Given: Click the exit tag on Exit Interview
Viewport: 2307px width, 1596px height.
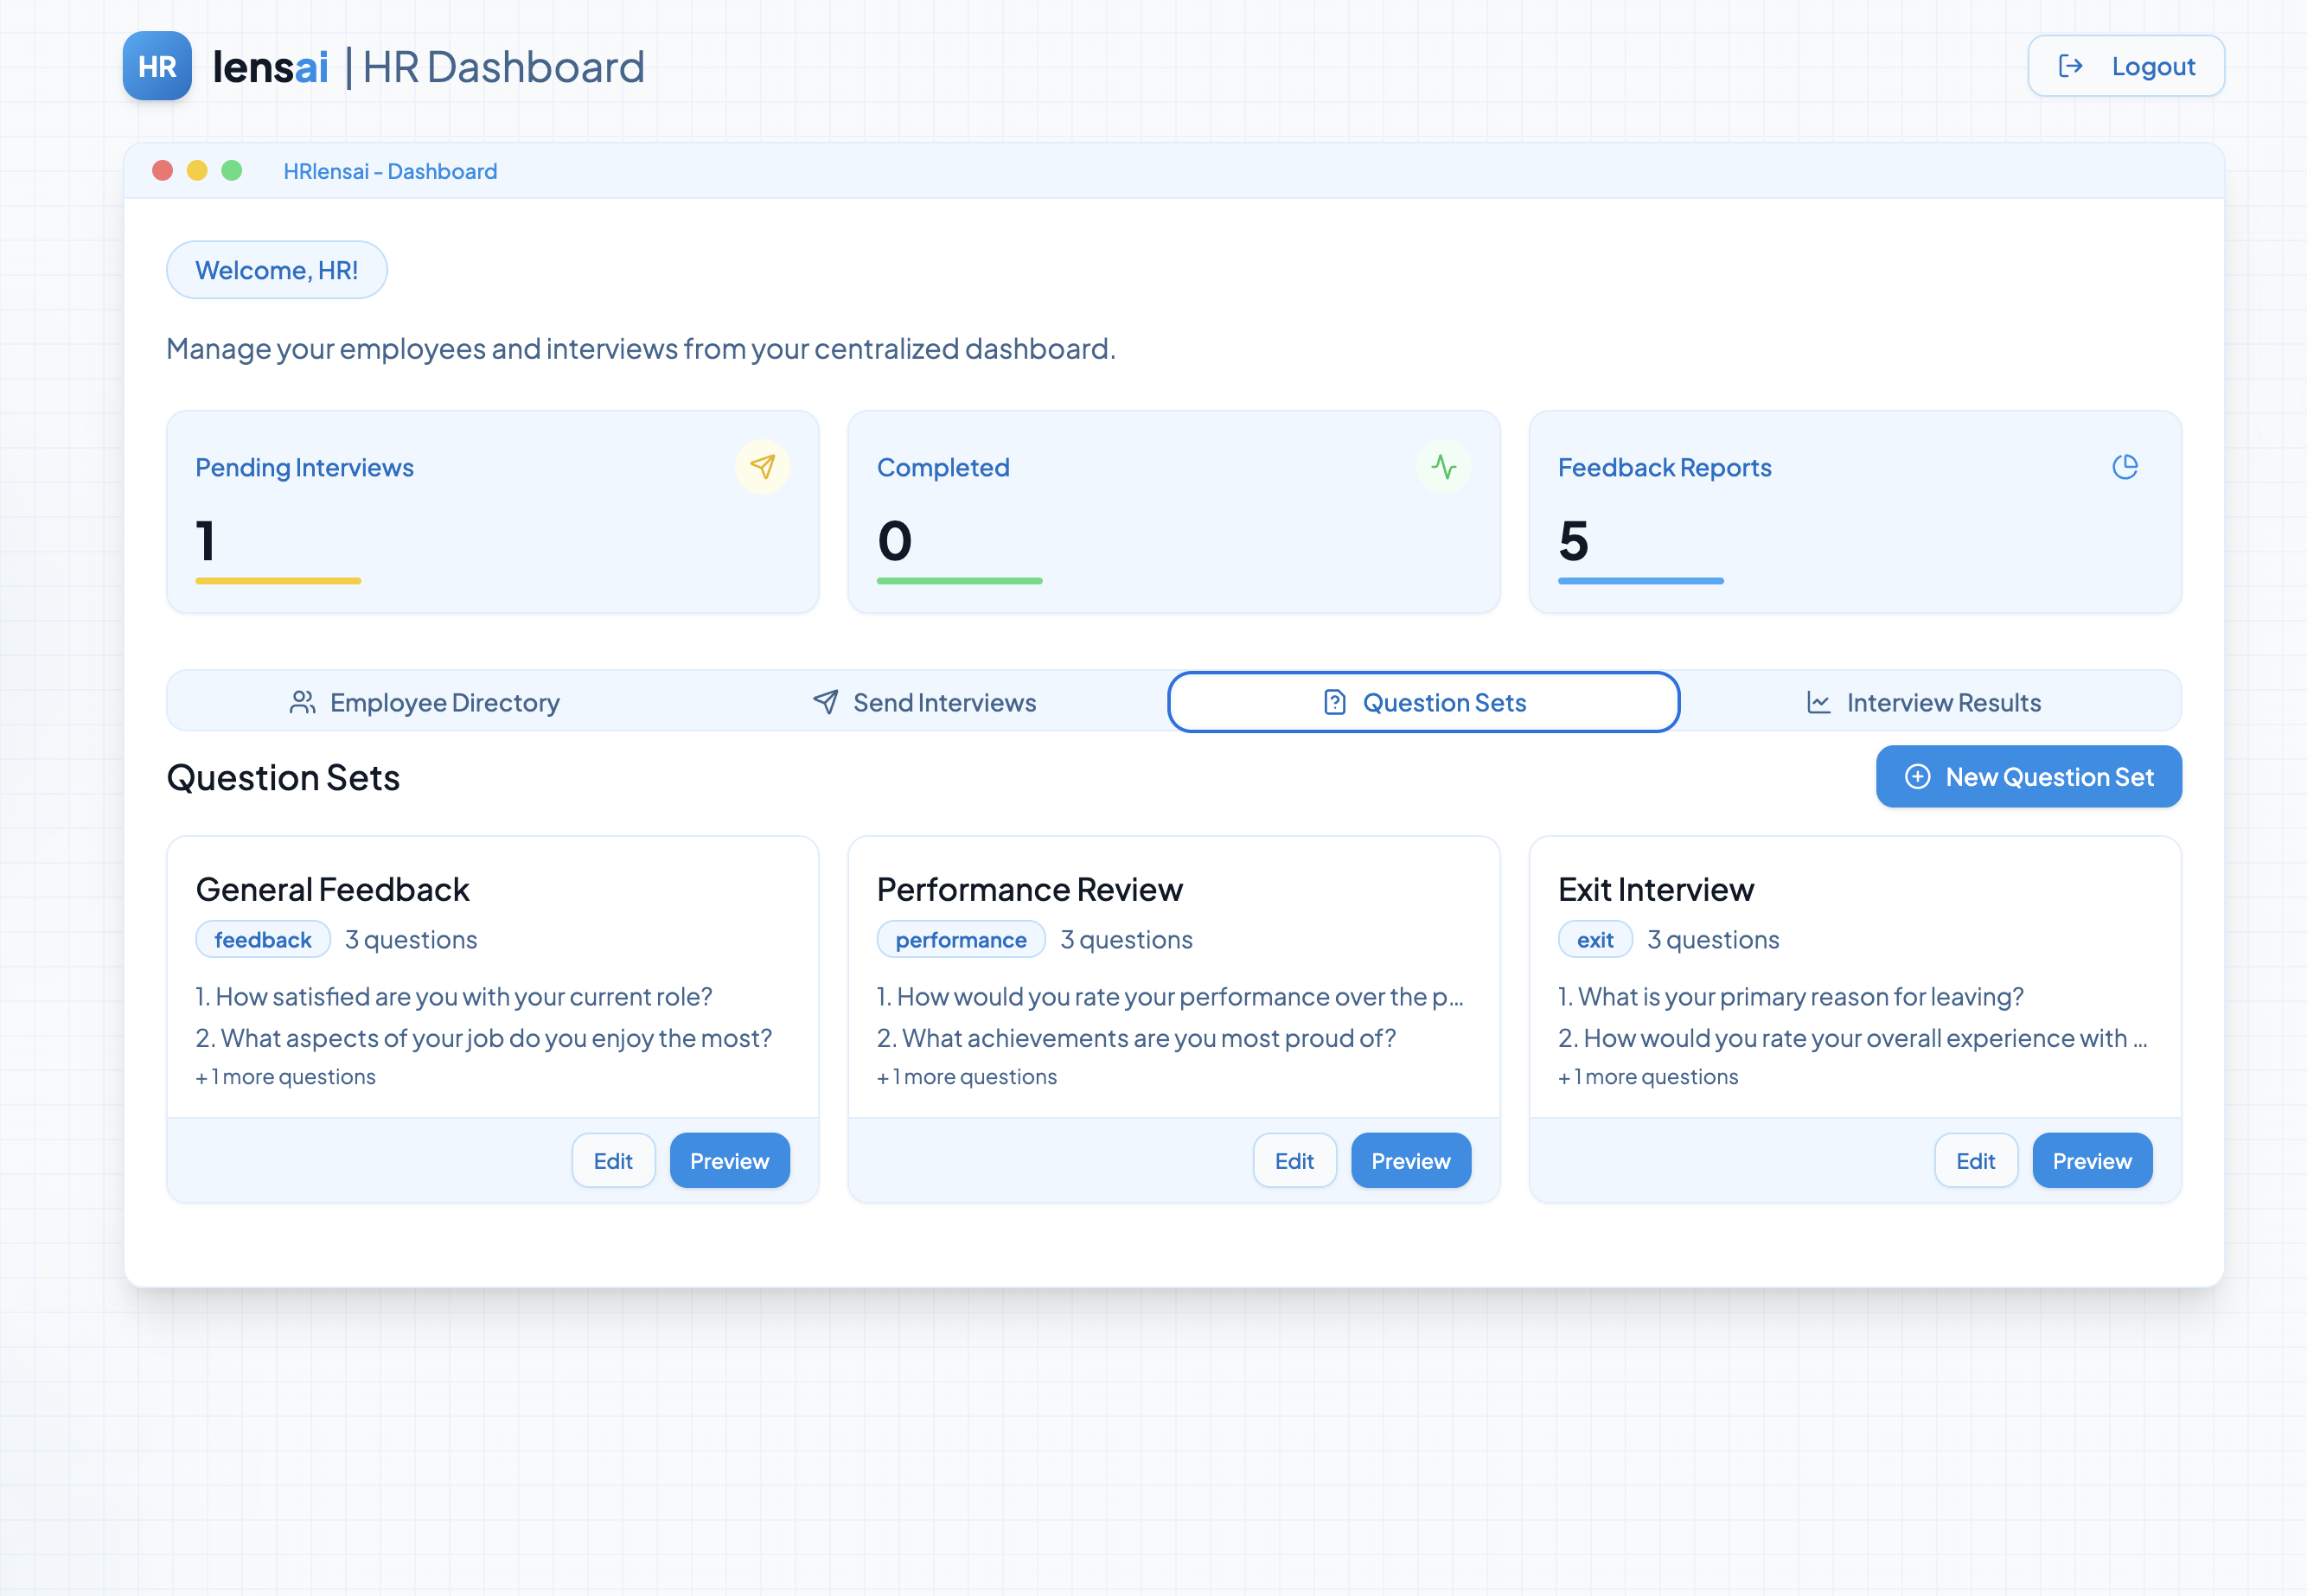Looking at the screenshot, I should 1595,940.
